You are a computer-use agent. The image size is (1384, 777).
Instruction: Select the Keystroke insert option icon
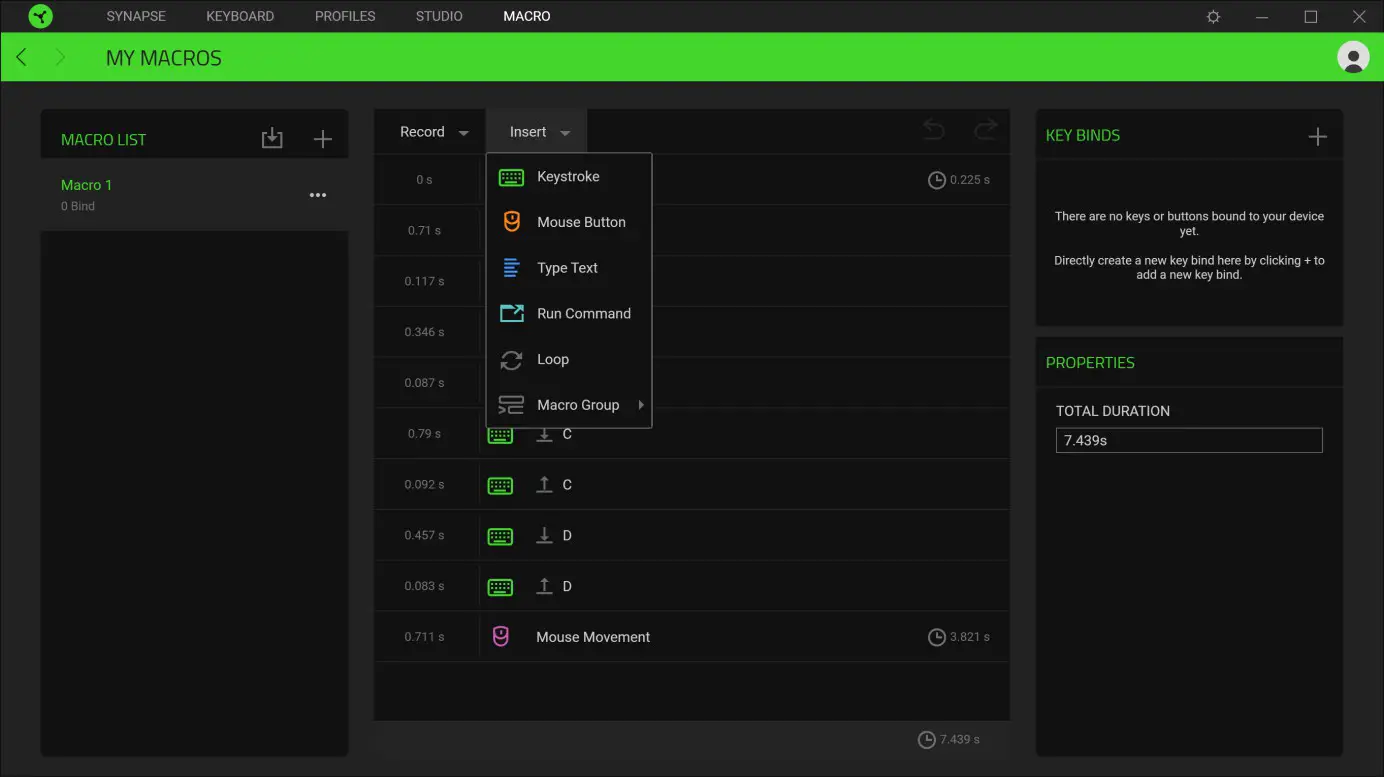pyautogui.click(x=511, y=176)
